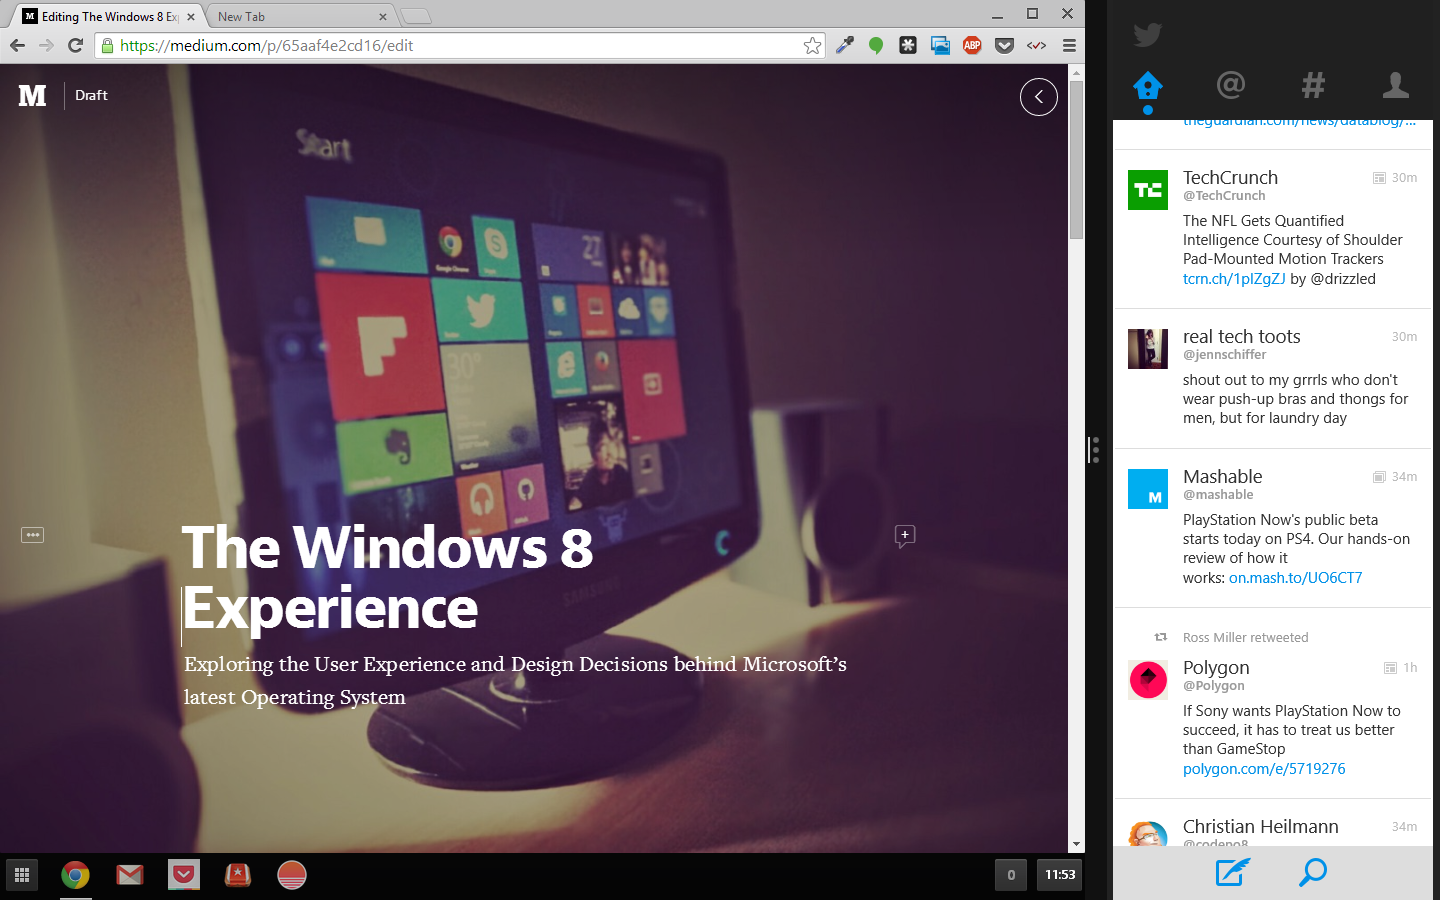Image resolution: width=1440 pixels, height=900 pixels.
Task: Click the Polygon avatar
Action: [x=1148, y=680]
